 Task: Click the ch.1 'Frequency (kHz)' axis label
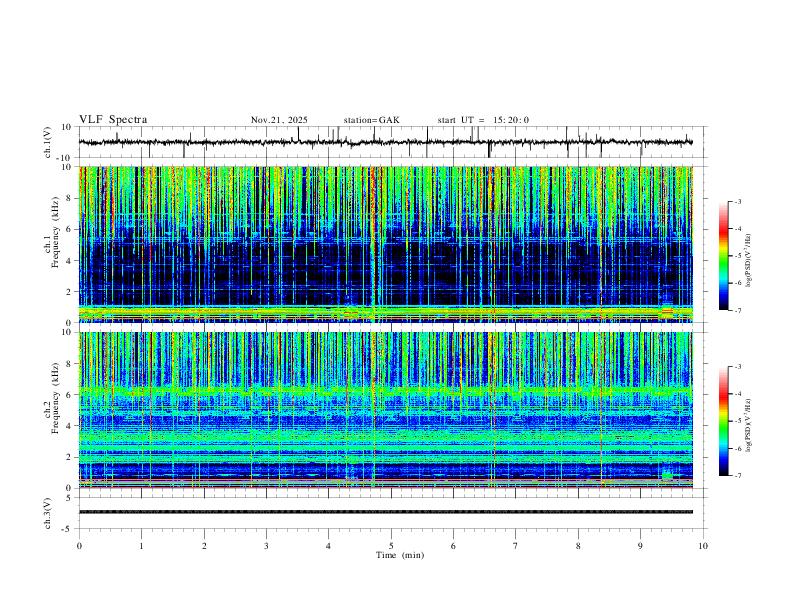55,233
